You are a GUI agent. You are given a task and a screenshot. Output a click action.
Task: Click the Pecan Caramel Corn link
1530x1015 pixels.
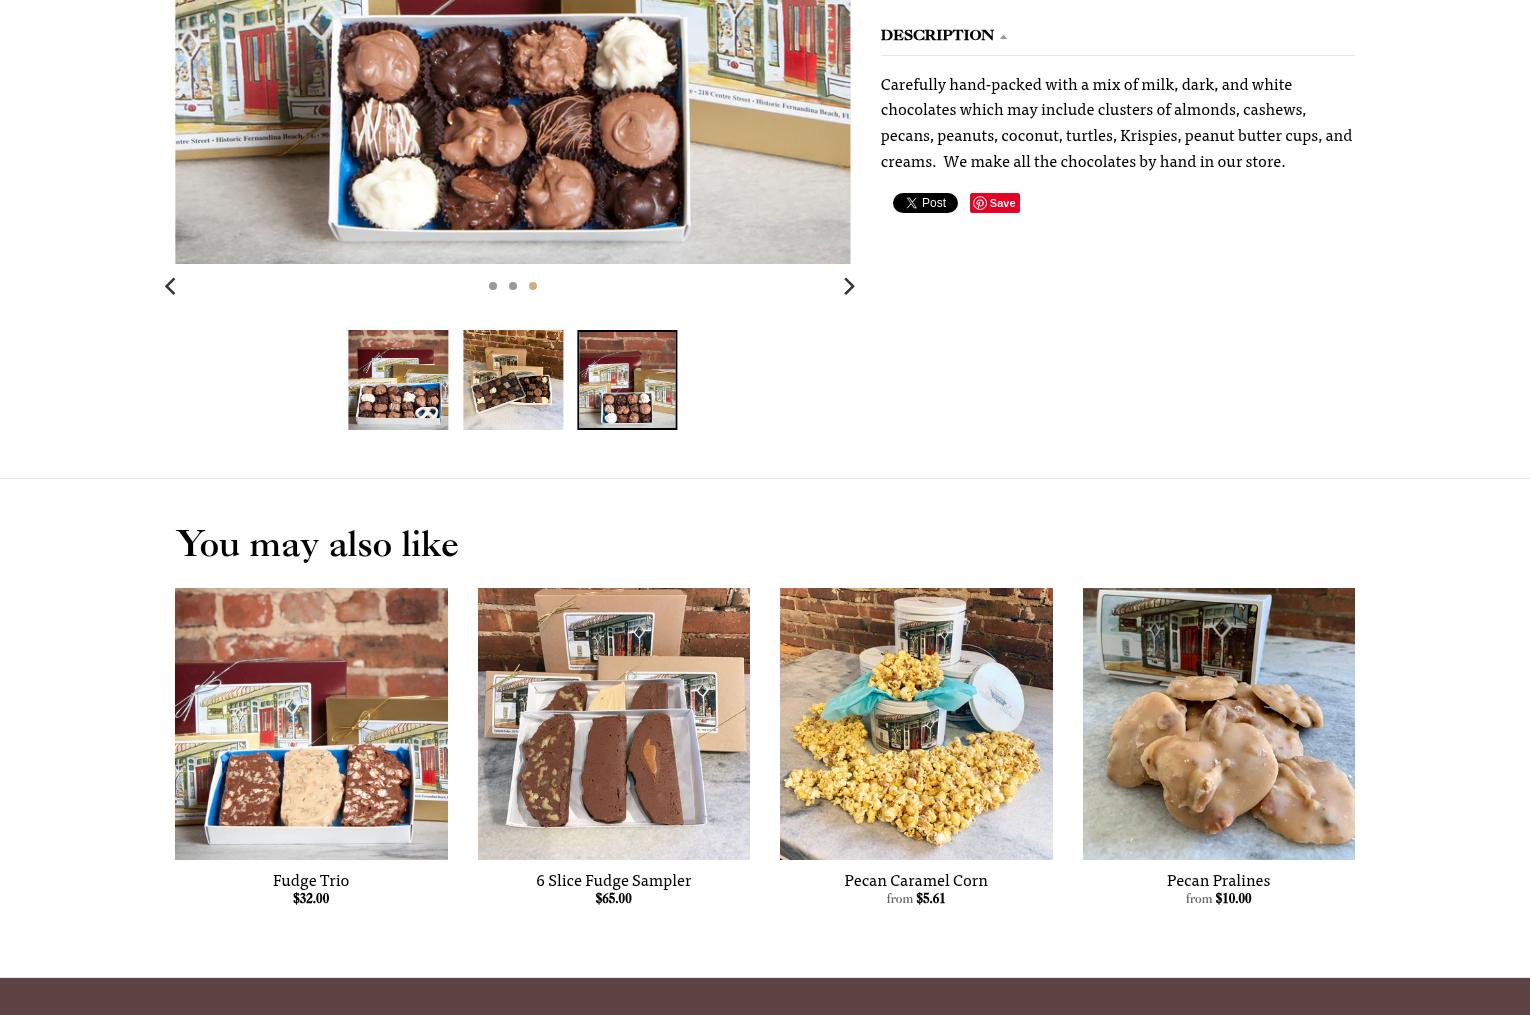click(x=916, y=880)
